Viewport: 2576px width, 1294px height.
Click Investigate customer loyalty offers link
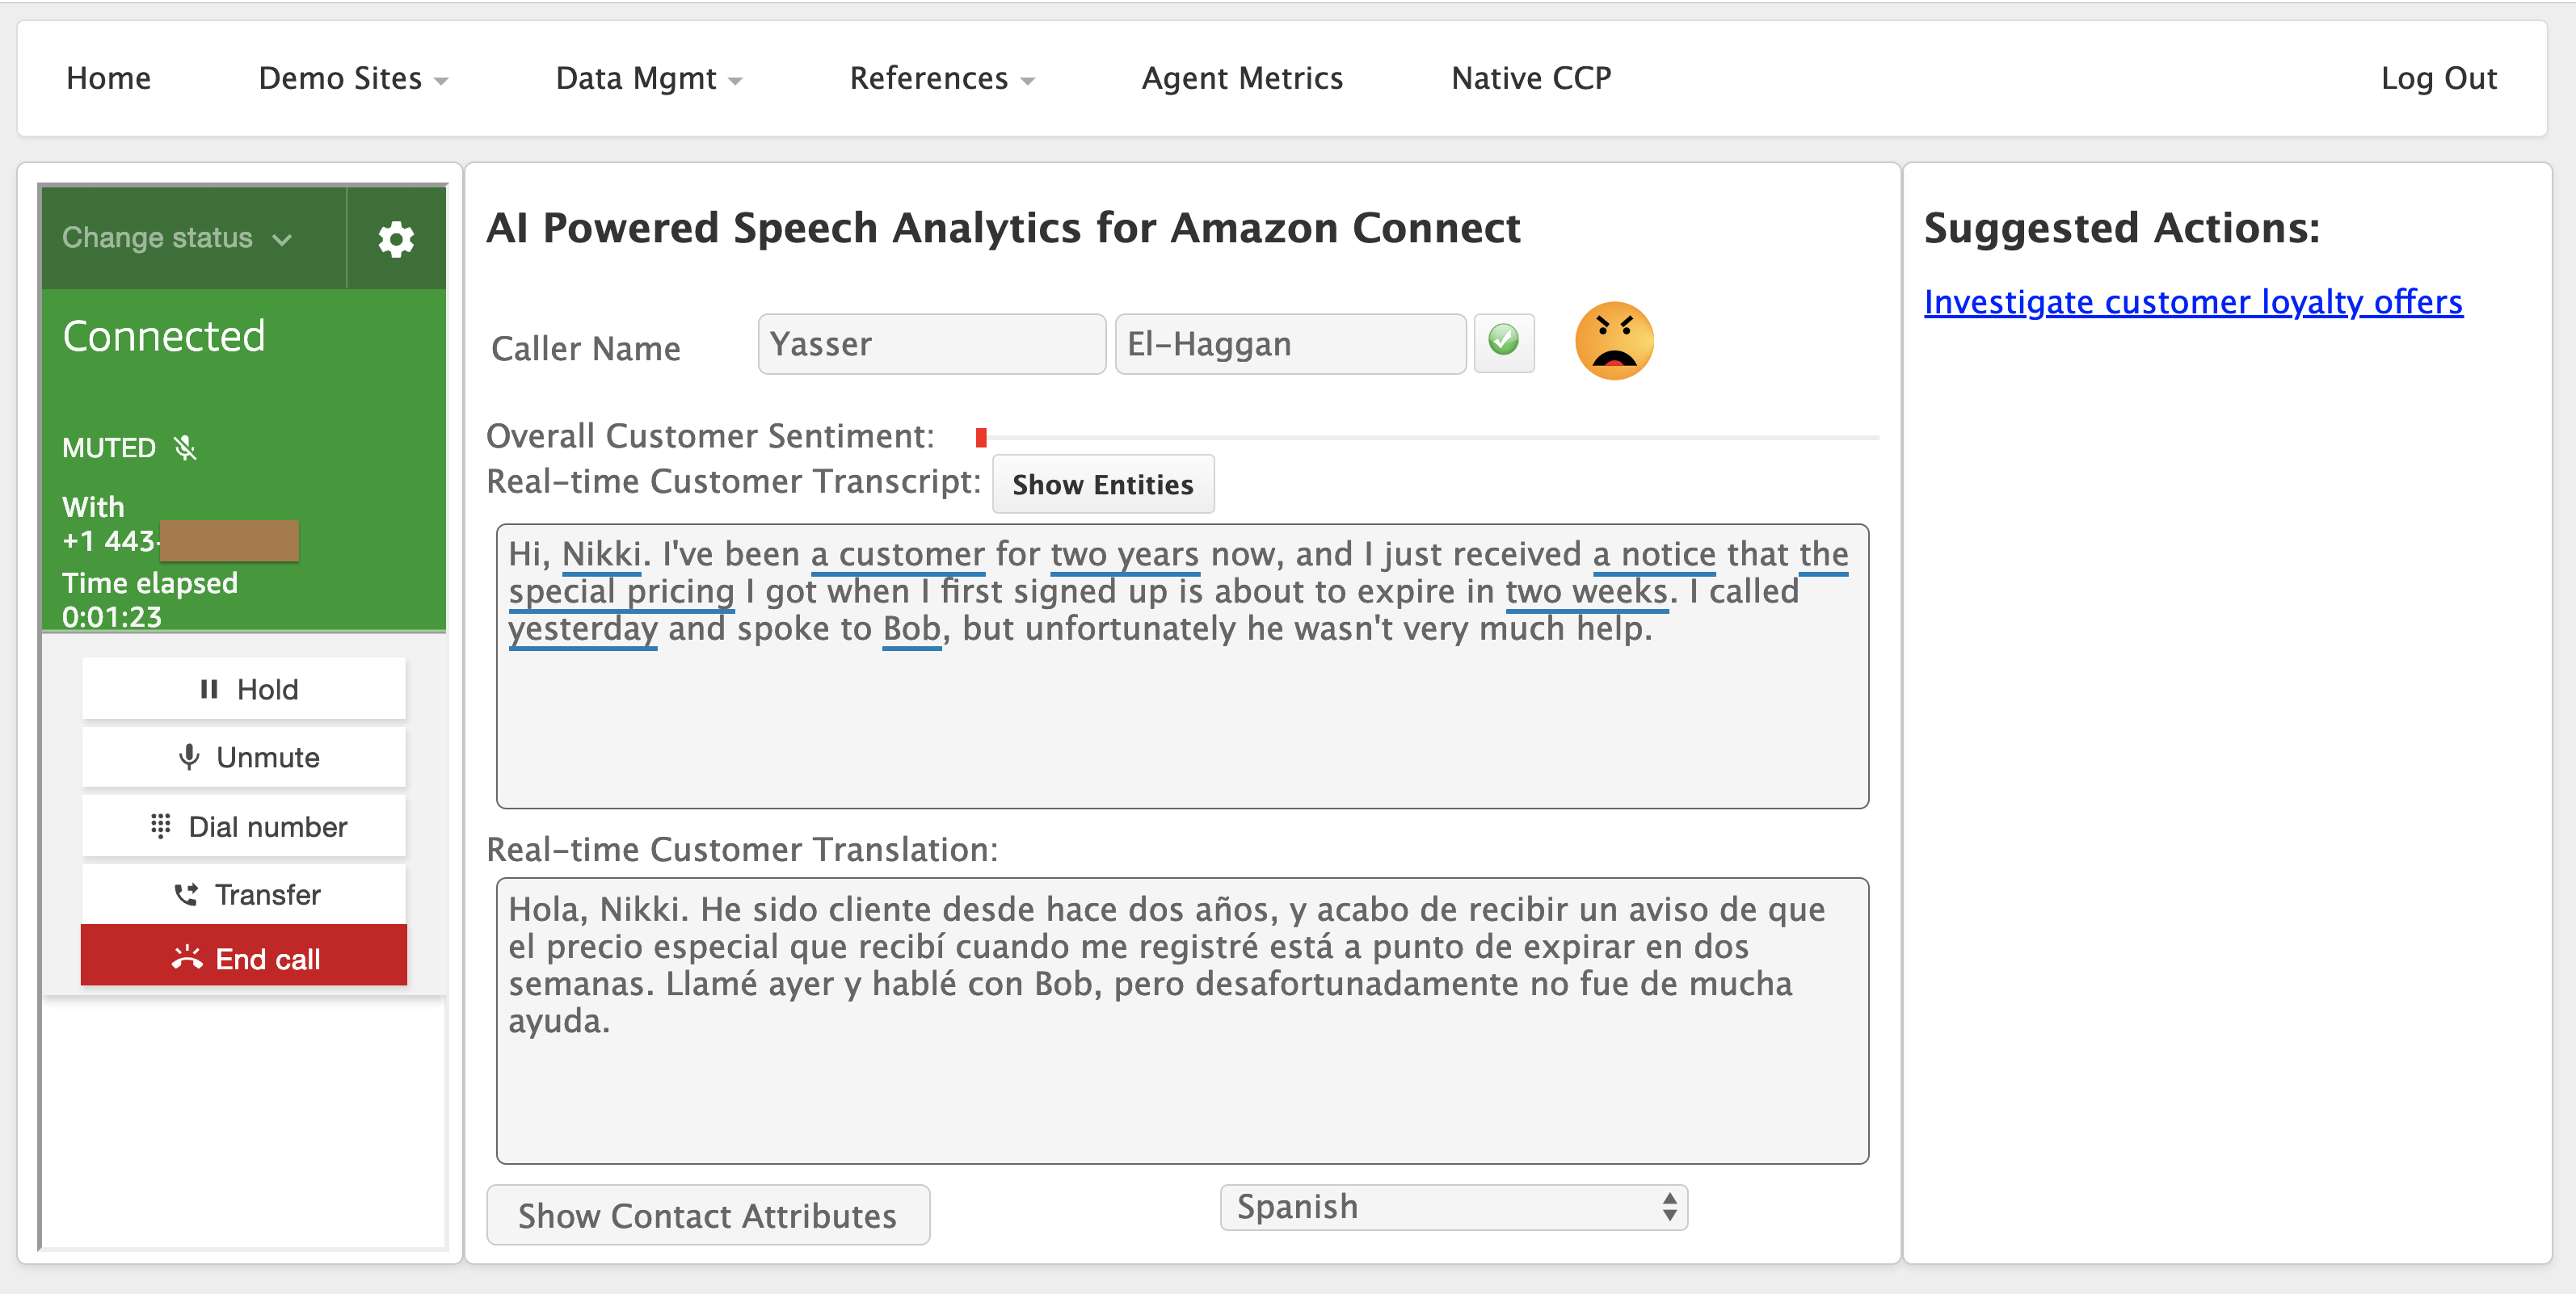pyautogui.click(x=2193, y=302)
